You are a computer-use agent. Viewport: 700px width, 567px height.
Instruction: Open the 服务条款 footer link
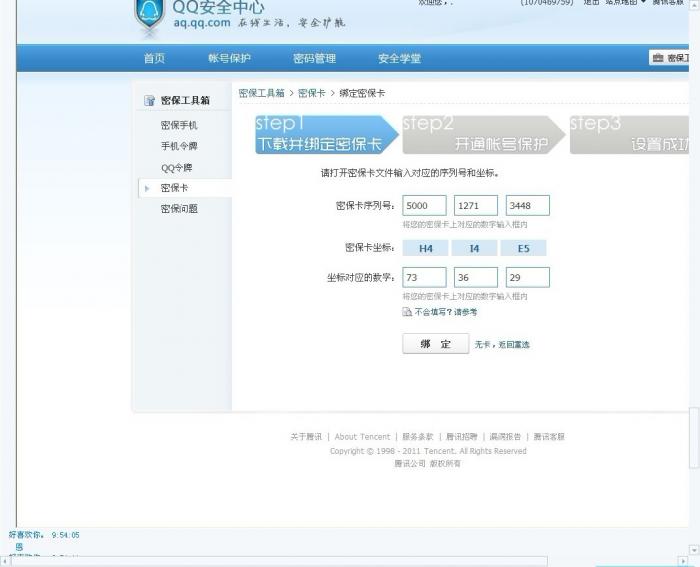coord(418,437)
